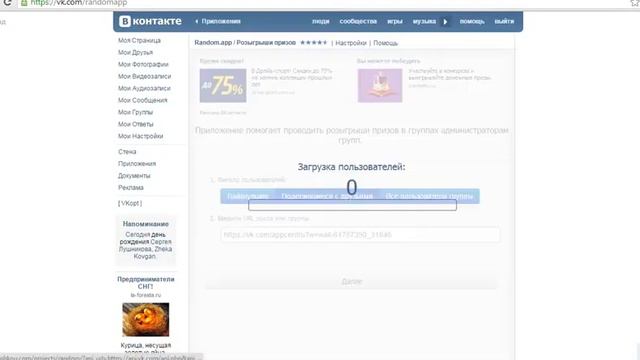Click the Загрузка пользователей heading
This screenshot has width=640, height=360.
351,167
